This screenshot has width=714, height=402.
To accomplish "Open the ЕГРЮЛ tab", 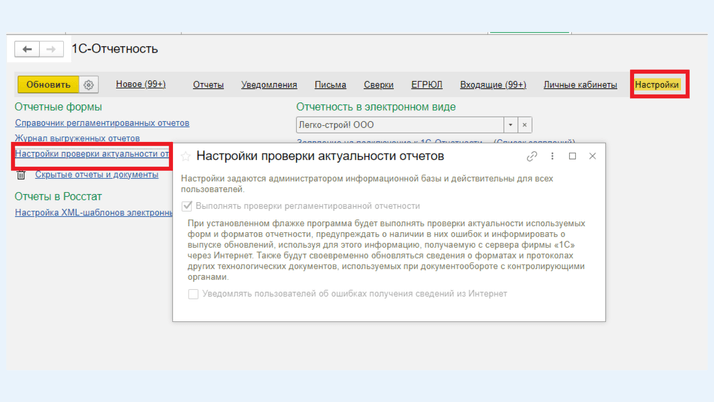I will pos(427,85).
